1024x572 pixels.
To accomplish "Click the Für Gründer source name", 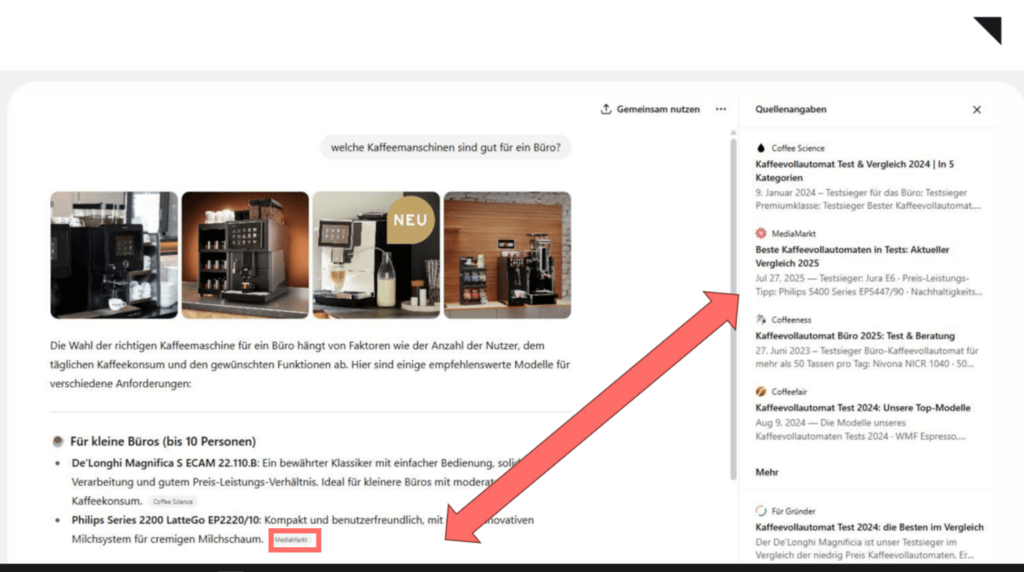I will pyautogui.click(x=793, y=511).
